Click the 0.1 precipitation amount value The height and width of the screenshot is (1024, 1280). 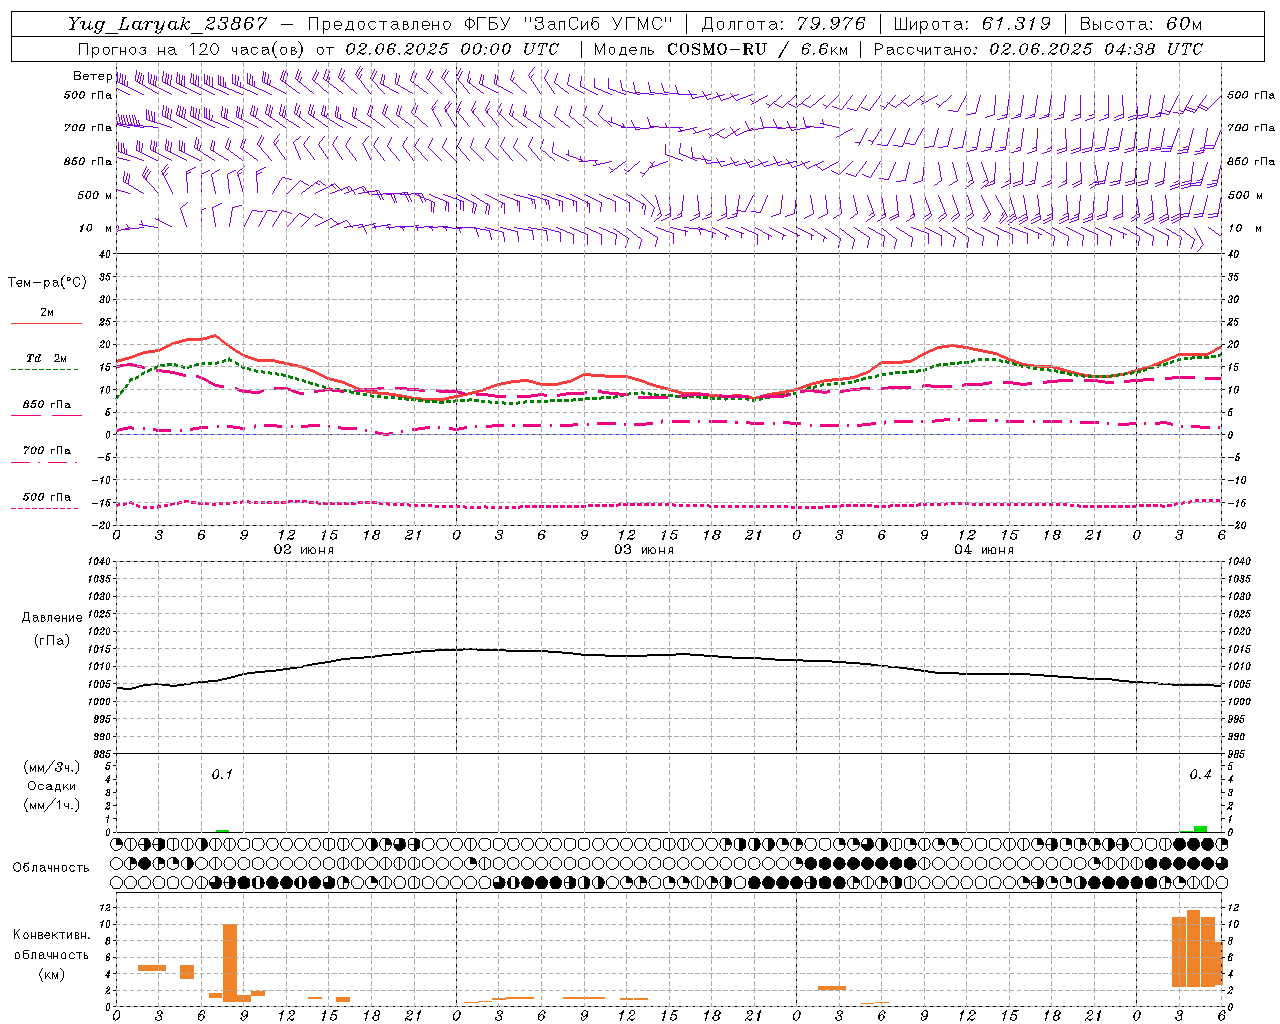222,774
